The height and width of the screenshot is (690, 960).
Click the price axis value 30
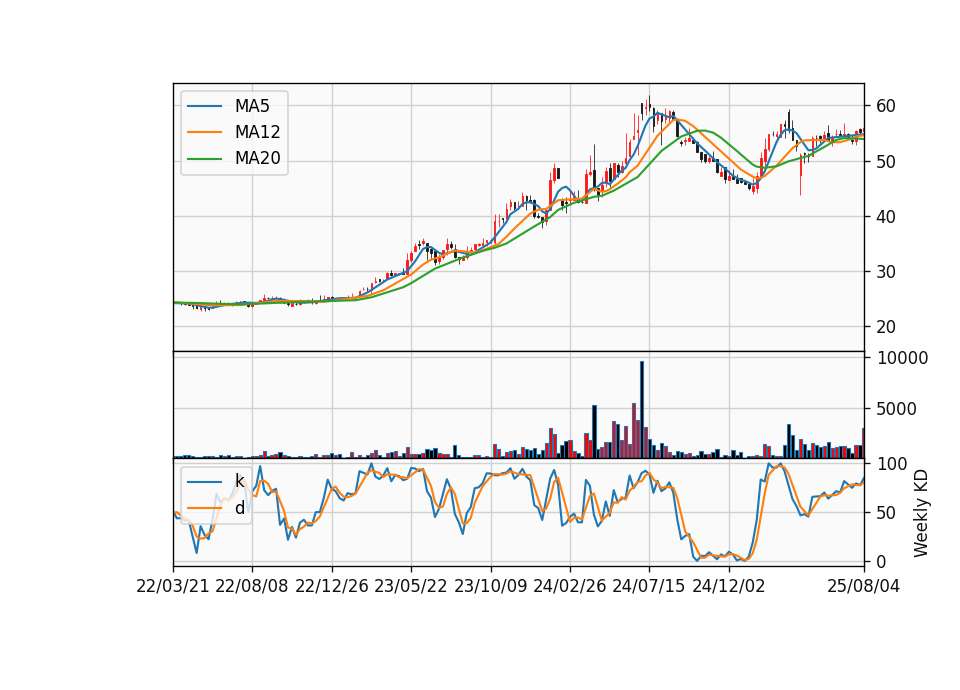pyautogui.click(x=886, y=272)
